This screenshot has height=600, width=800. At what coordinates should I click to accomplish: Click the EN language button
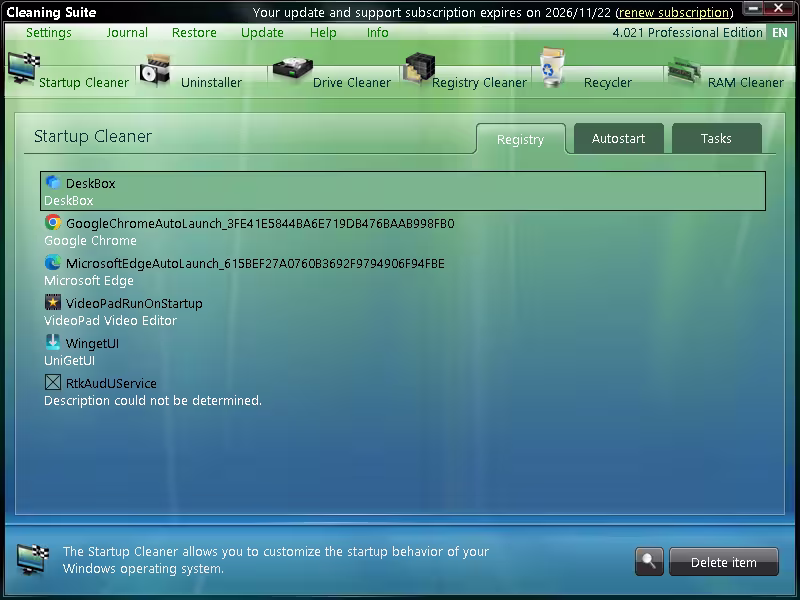coord(780,32)
